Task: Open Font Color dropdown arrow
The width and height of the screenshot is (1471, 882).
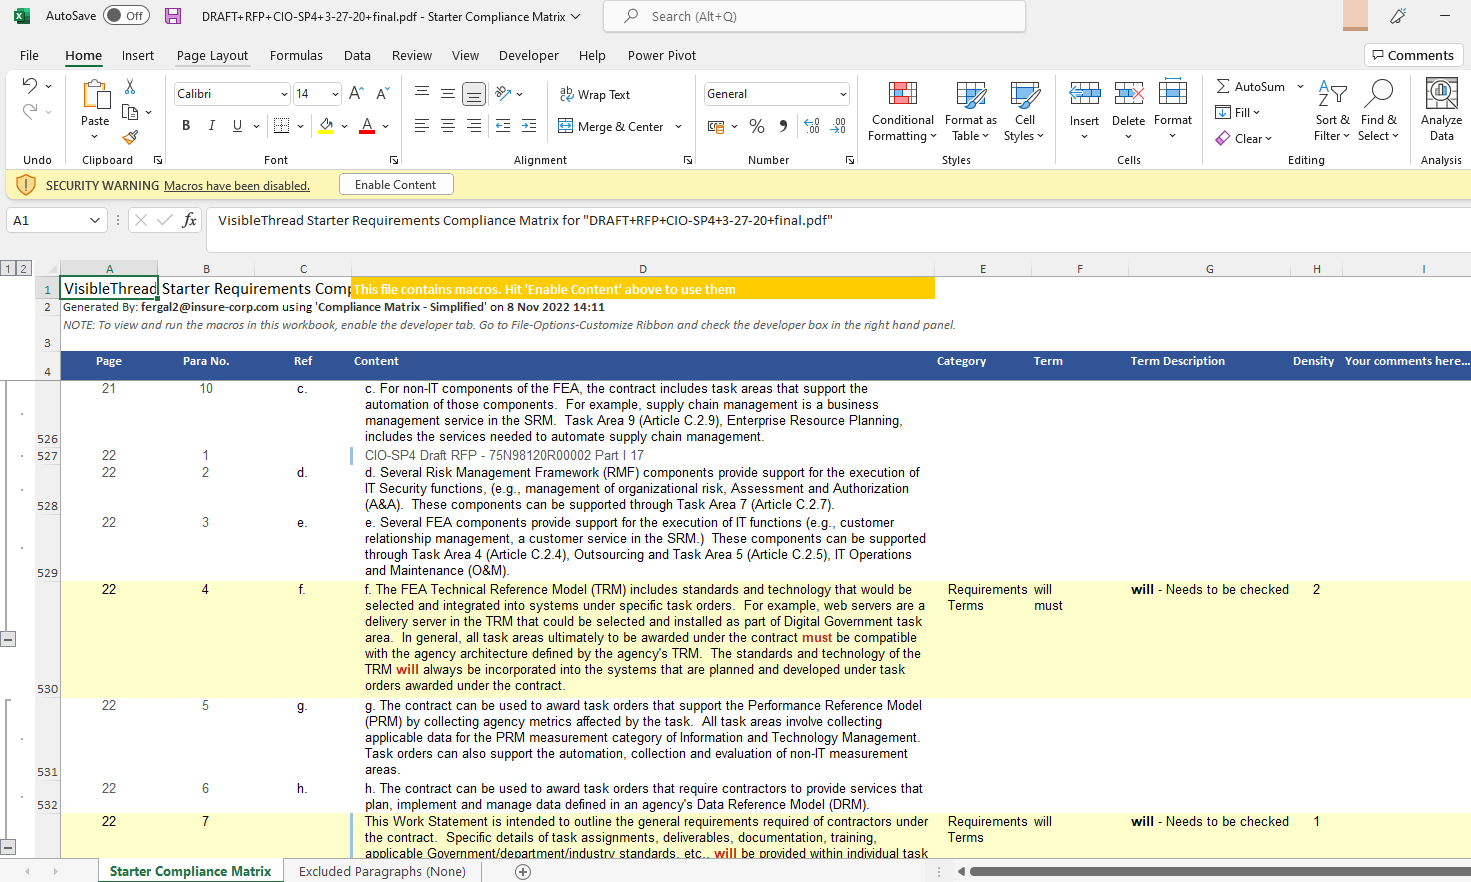Action: tap(386, 126)
